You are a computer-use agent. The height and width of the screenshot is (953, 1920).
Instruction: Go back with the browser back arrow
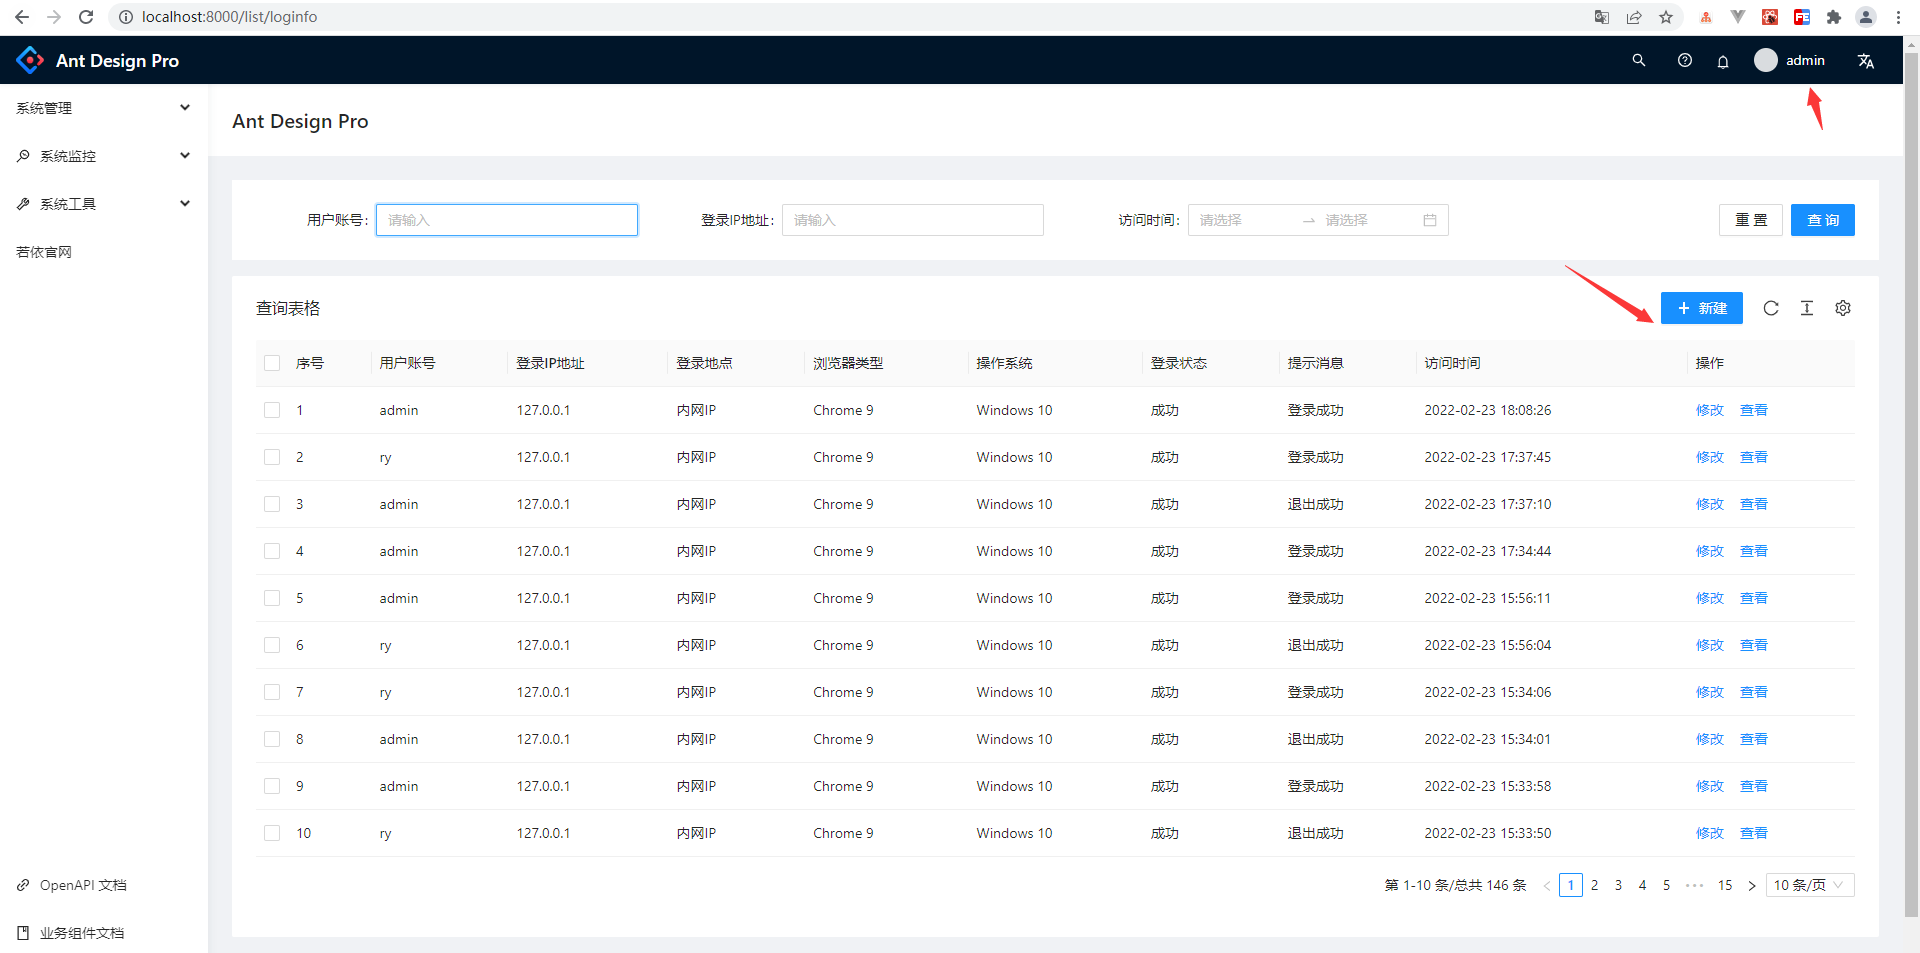pyautogui.click(x=22, y=17)
